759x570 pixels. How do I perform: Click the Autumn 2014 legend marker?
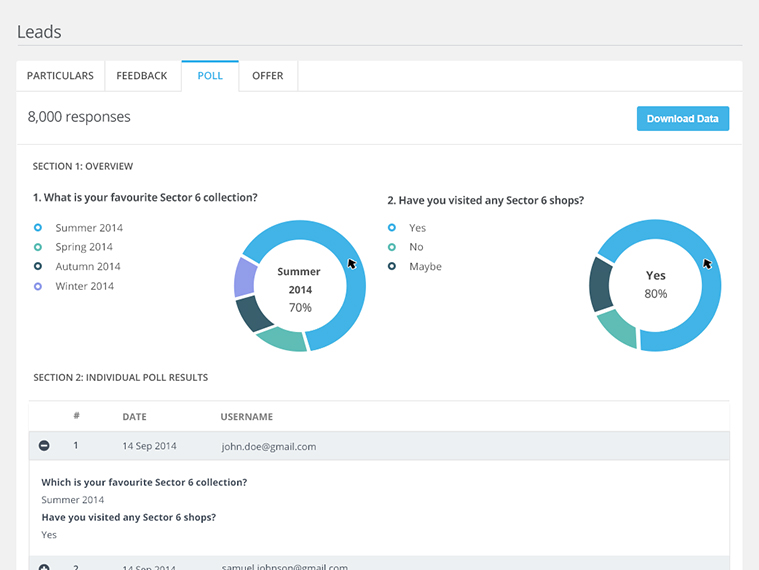coord(38,266)
